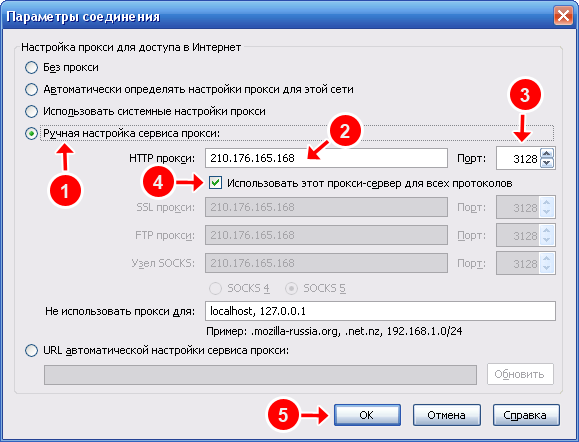Select Ручная настройка сервиса прокси radio
579x442 pixels.
(31, 133)
